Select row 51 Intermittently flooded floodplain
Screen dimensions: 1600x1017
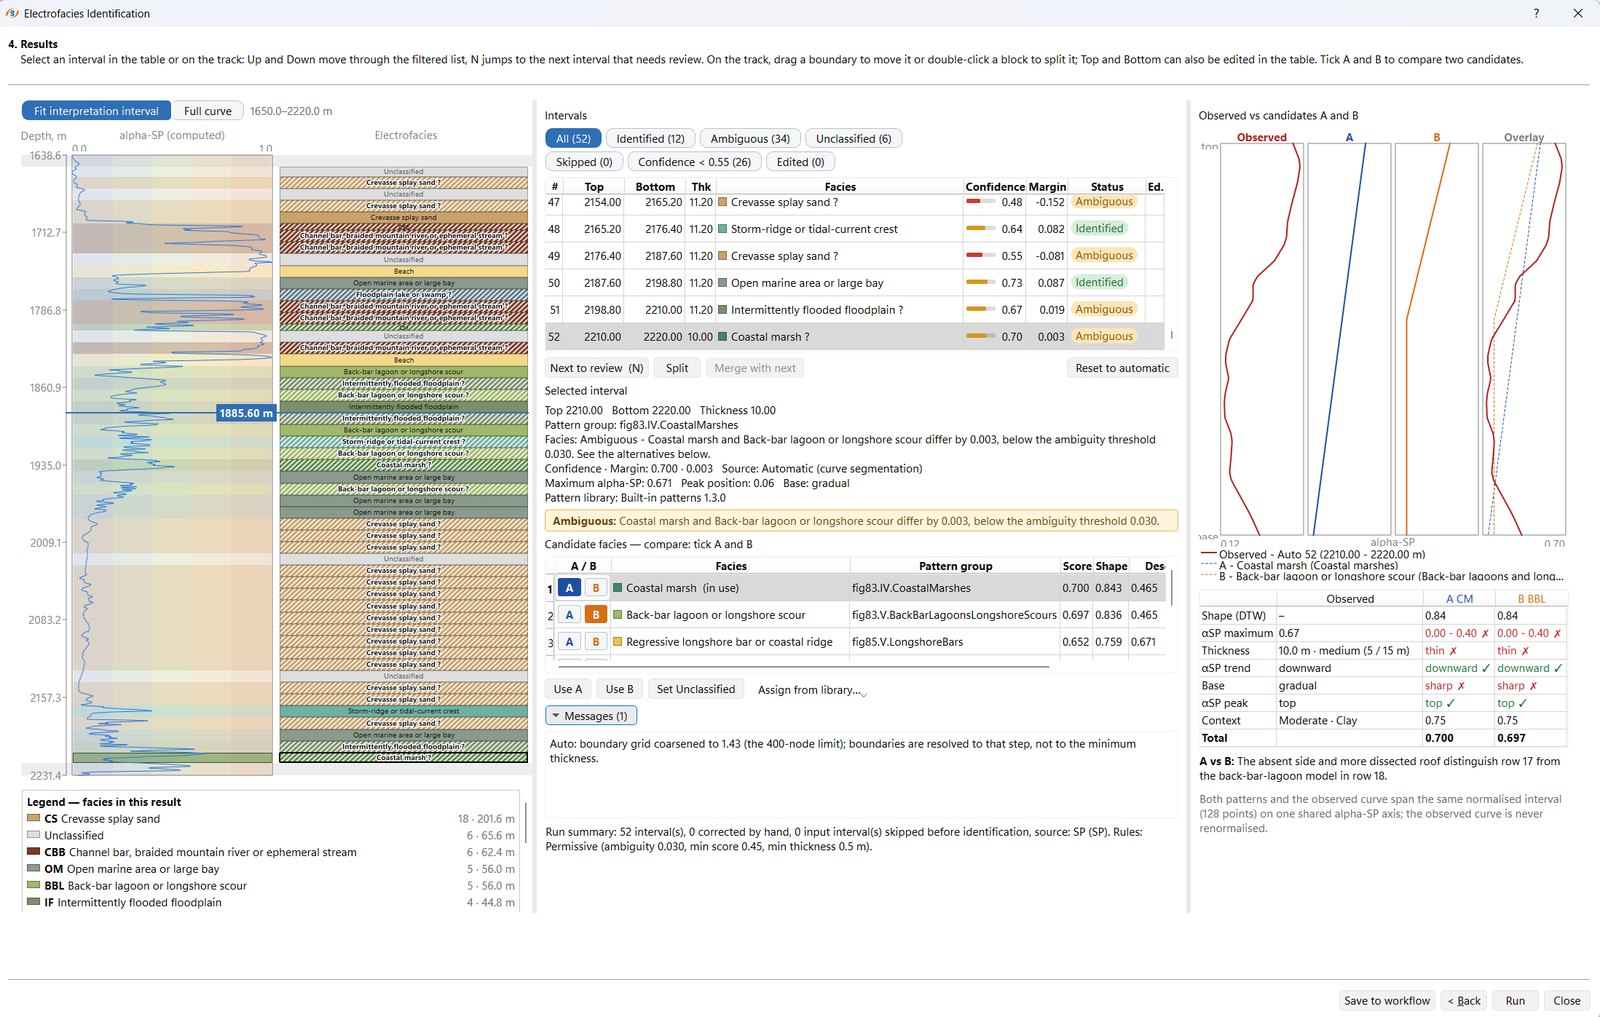(855, 310)
